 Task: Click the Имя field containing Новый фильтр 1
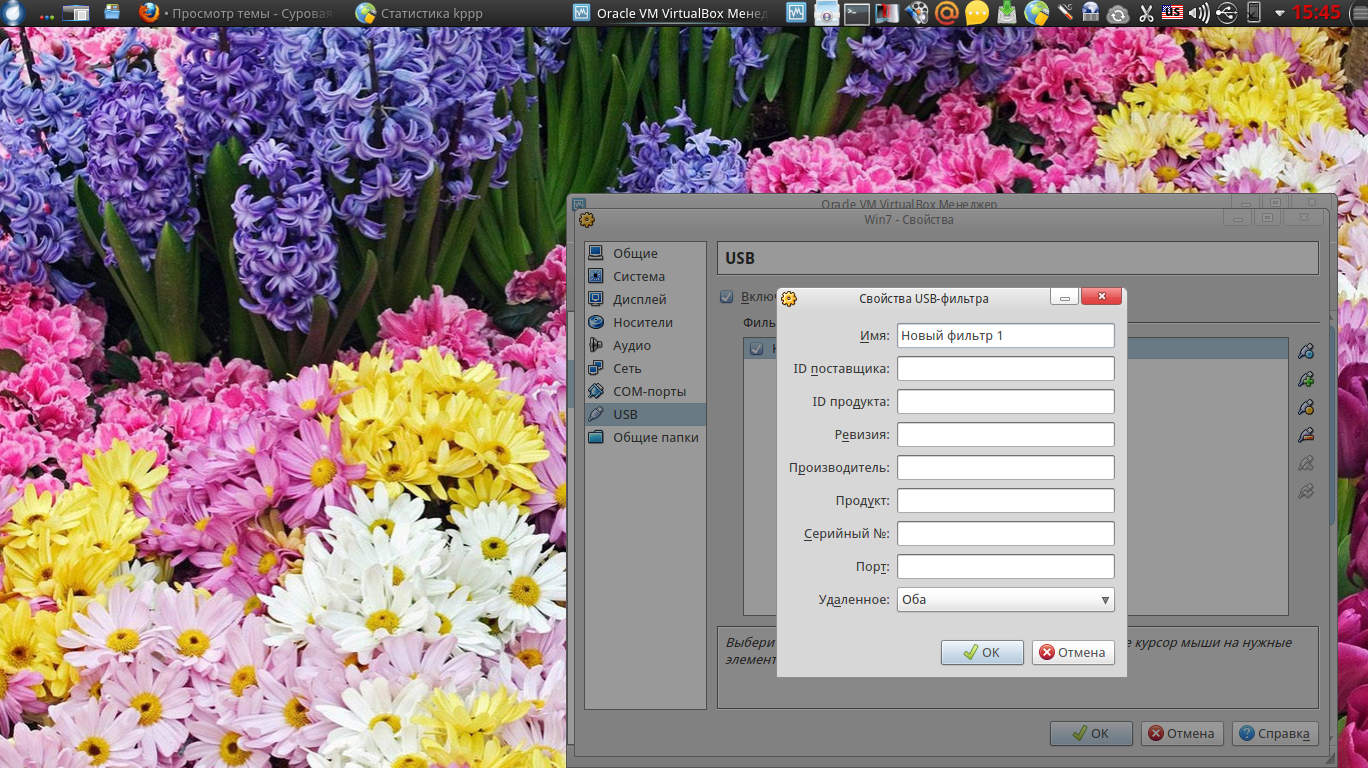(1005, 336)
